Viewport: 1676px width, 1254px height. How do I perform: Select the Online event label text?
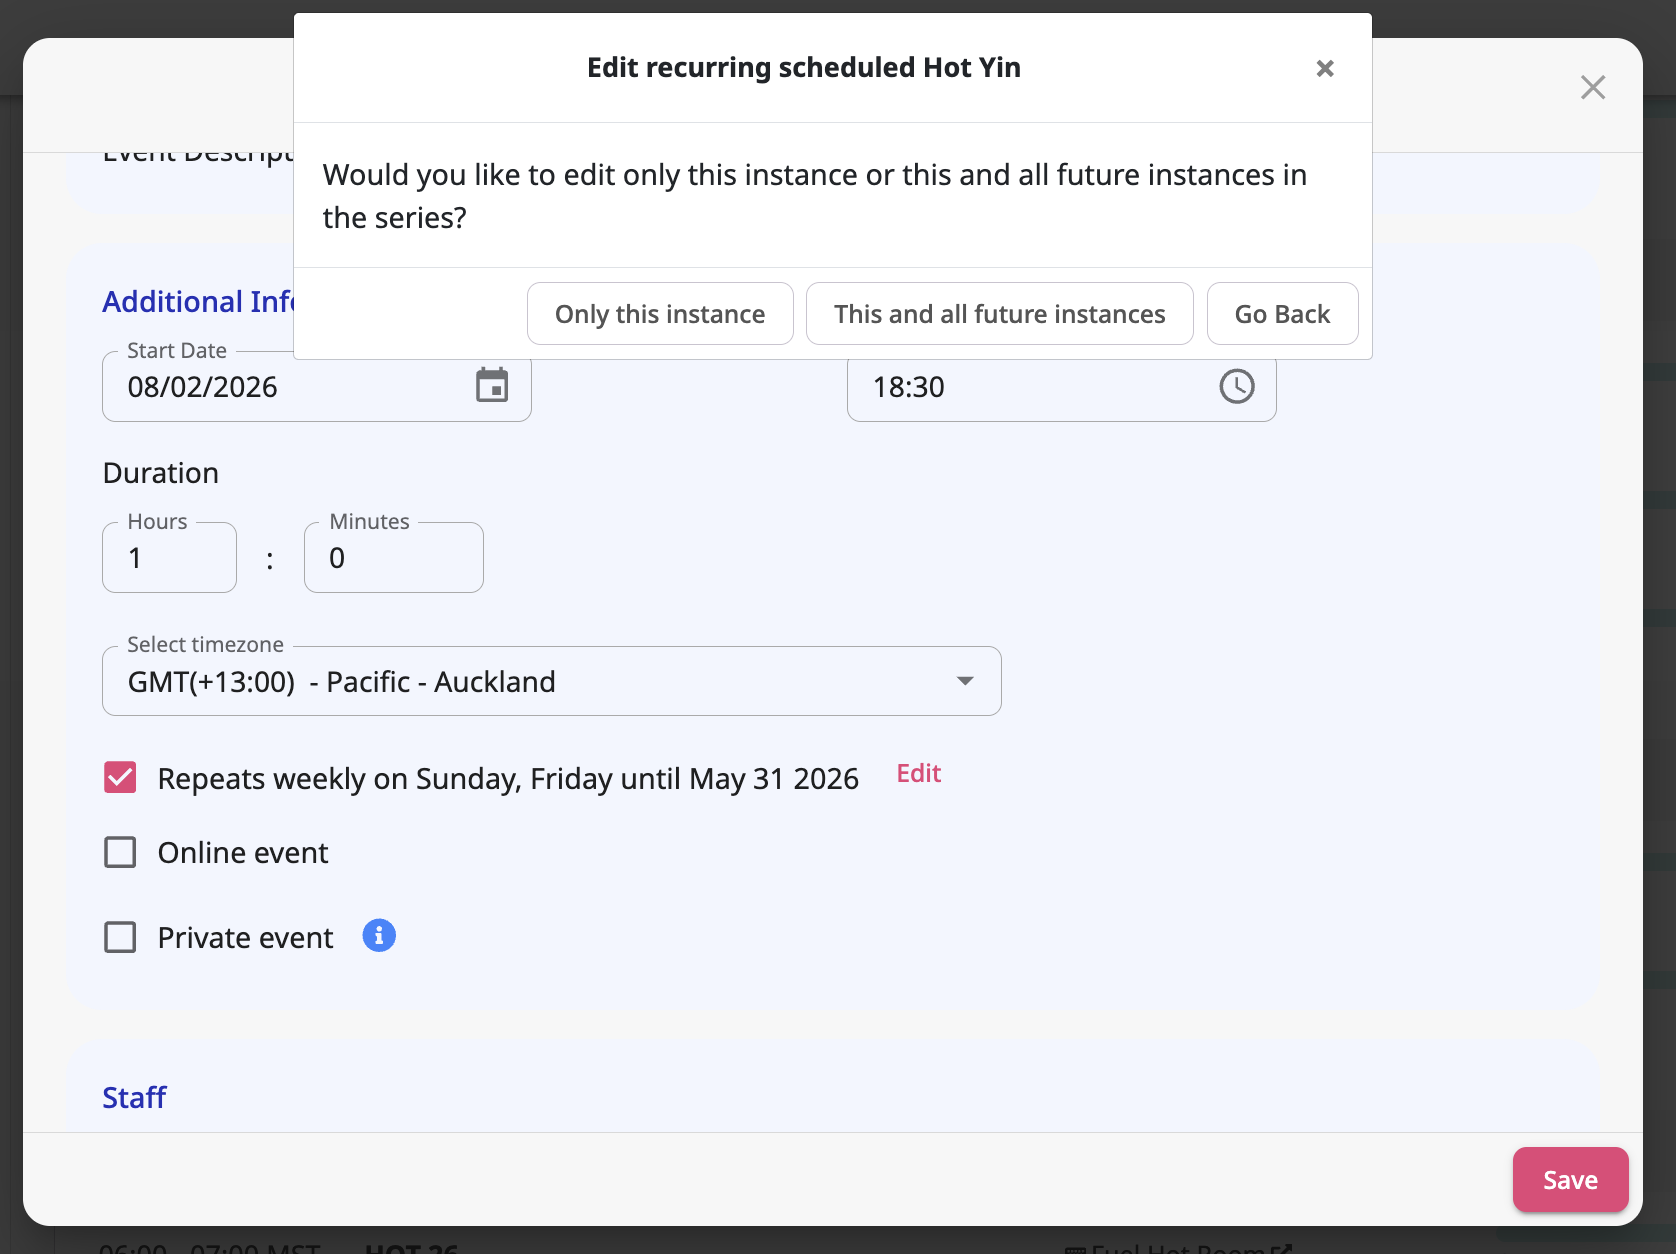(x=243, y=853)
